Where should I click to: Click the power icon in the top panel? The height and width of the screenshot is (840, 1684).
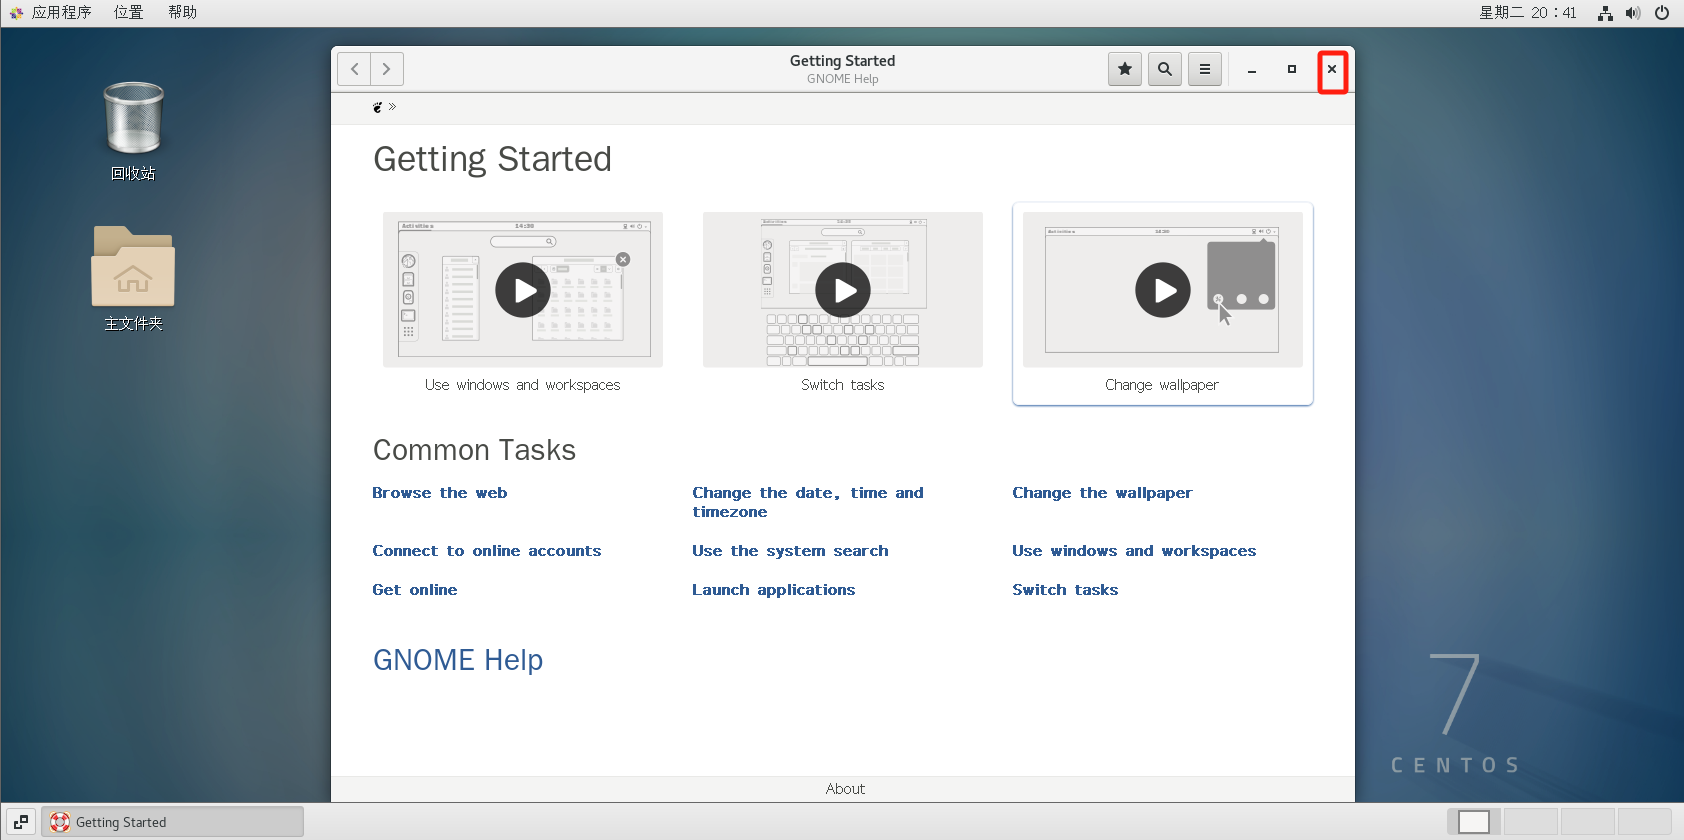point(1662,13)
